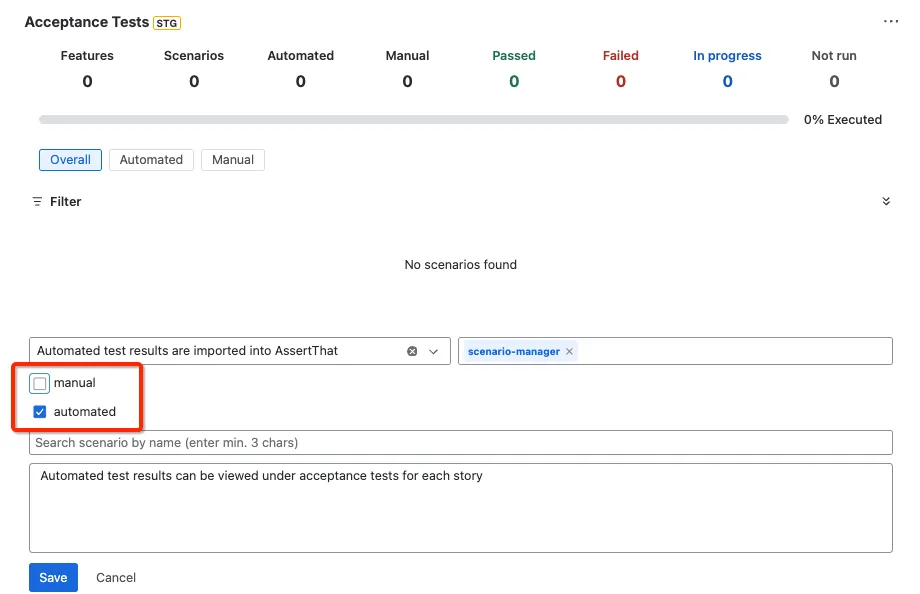The width and height of the screenshot is (920, 594).
Task: Remove the scenario-manager tag
Action: (569, 352)
